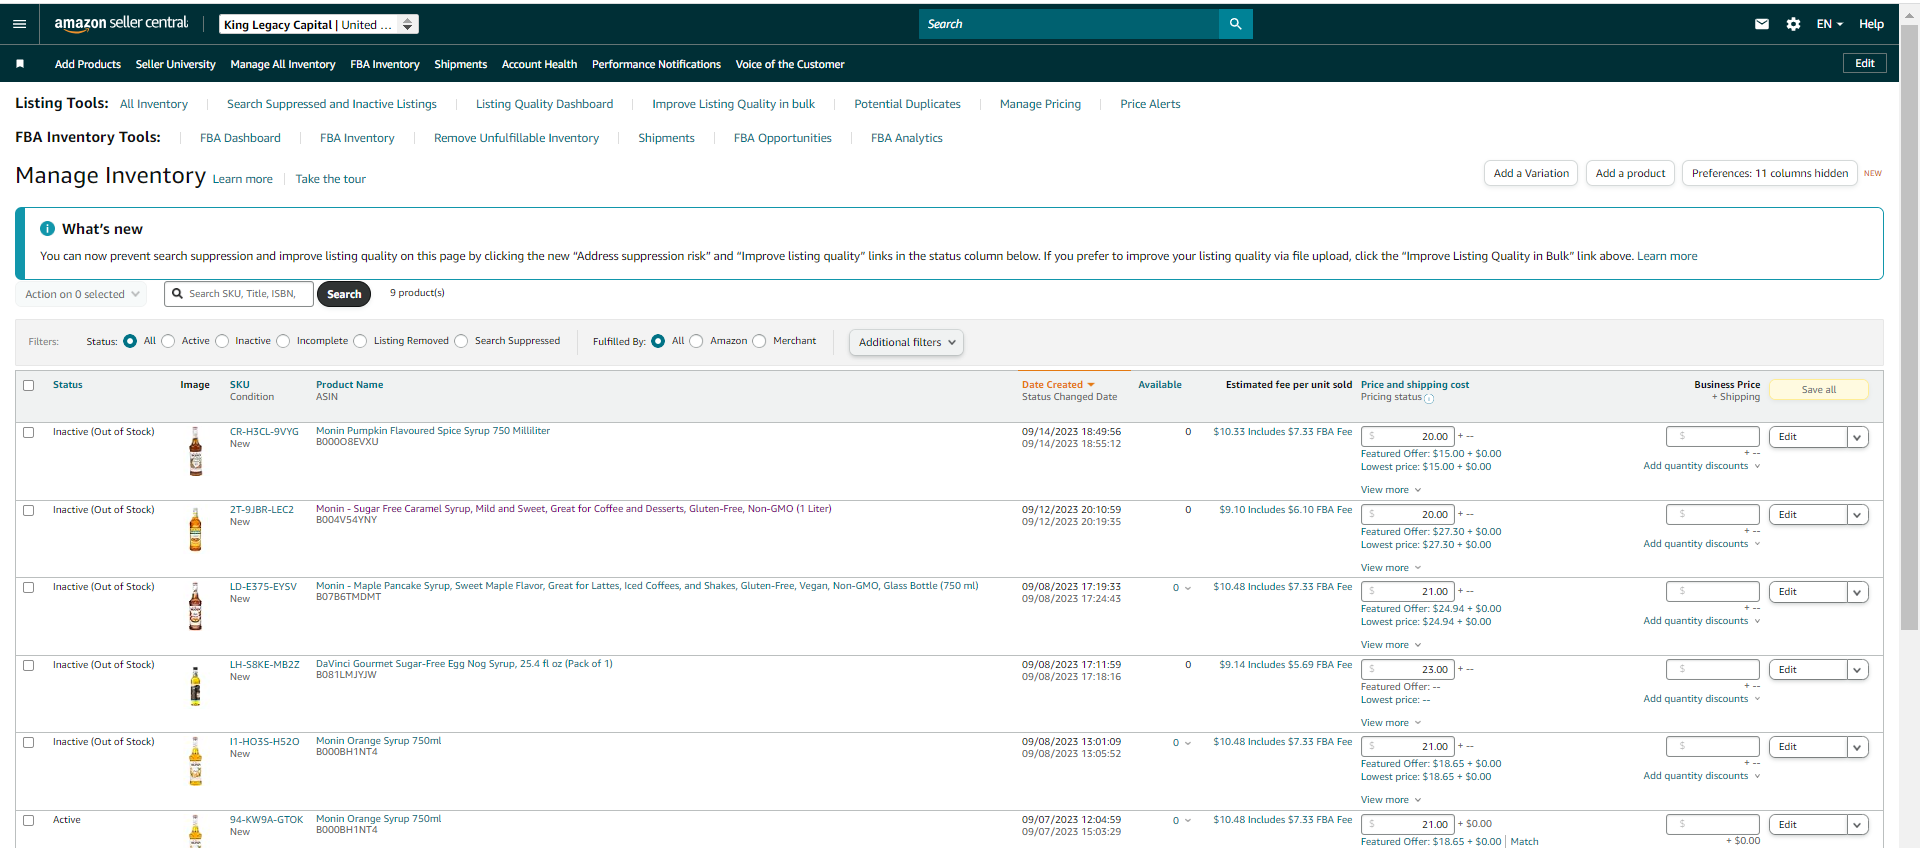
Task: Click the Add a product button
Action: click(x=1630, y=173)
